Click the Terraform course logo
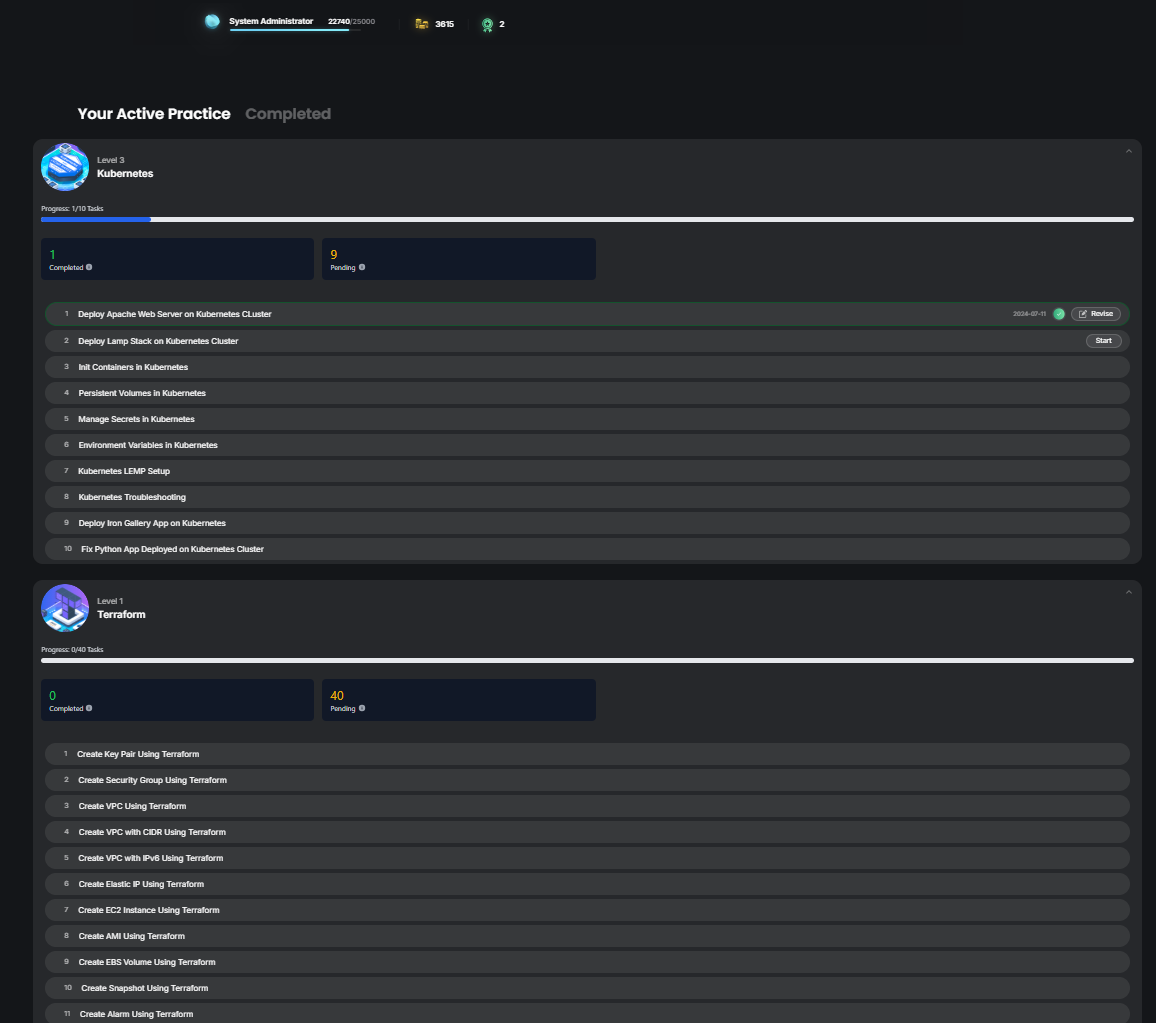 click(x=65, y=608)
